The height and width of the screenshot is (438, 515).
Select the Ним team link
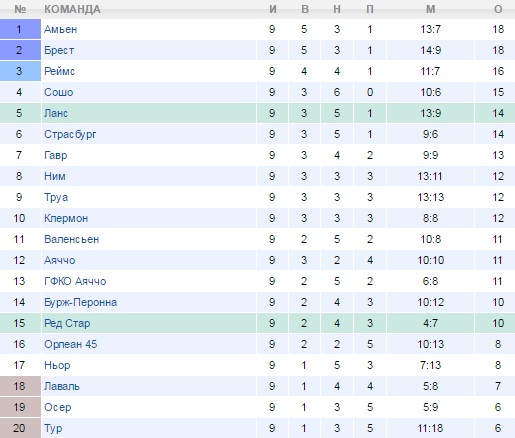click(x=55, y=176)
